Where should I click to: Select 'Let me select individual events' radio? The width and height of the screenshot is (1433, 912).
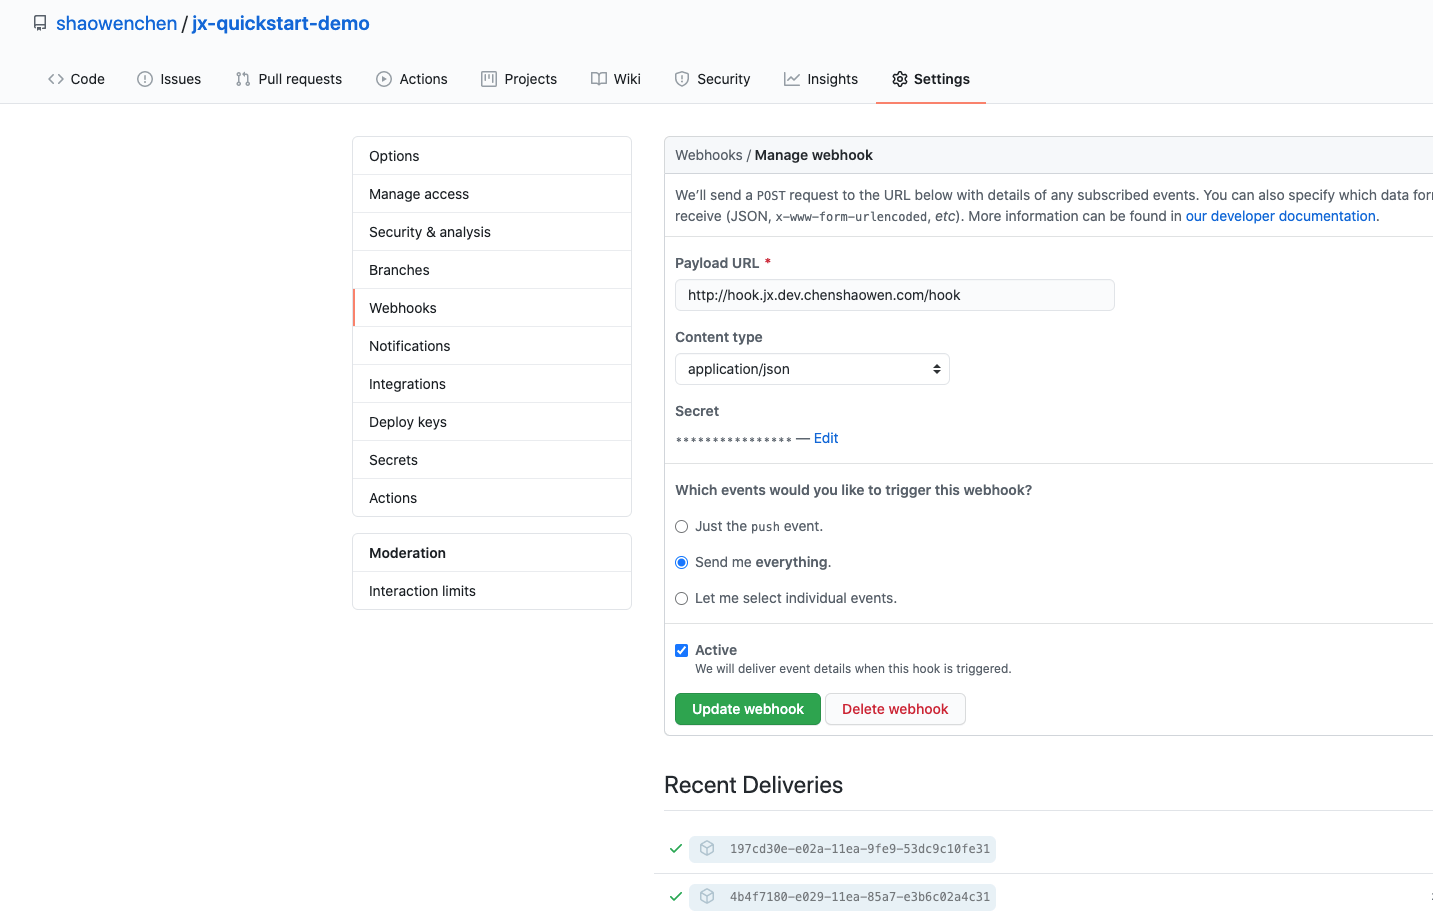(x=682, y=599)
